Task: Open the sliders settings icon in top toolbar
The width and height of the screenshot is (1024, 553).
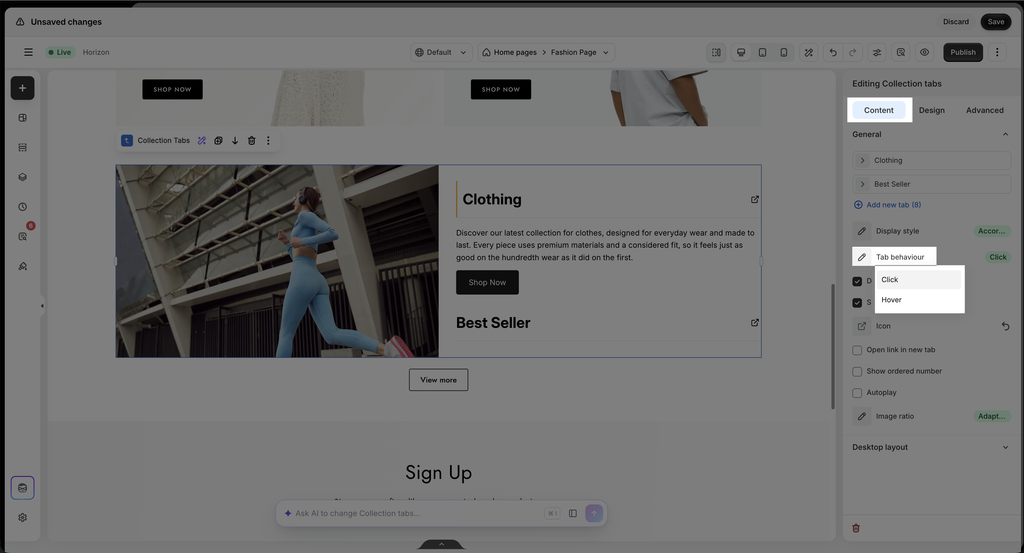Action: click(877, 52)
